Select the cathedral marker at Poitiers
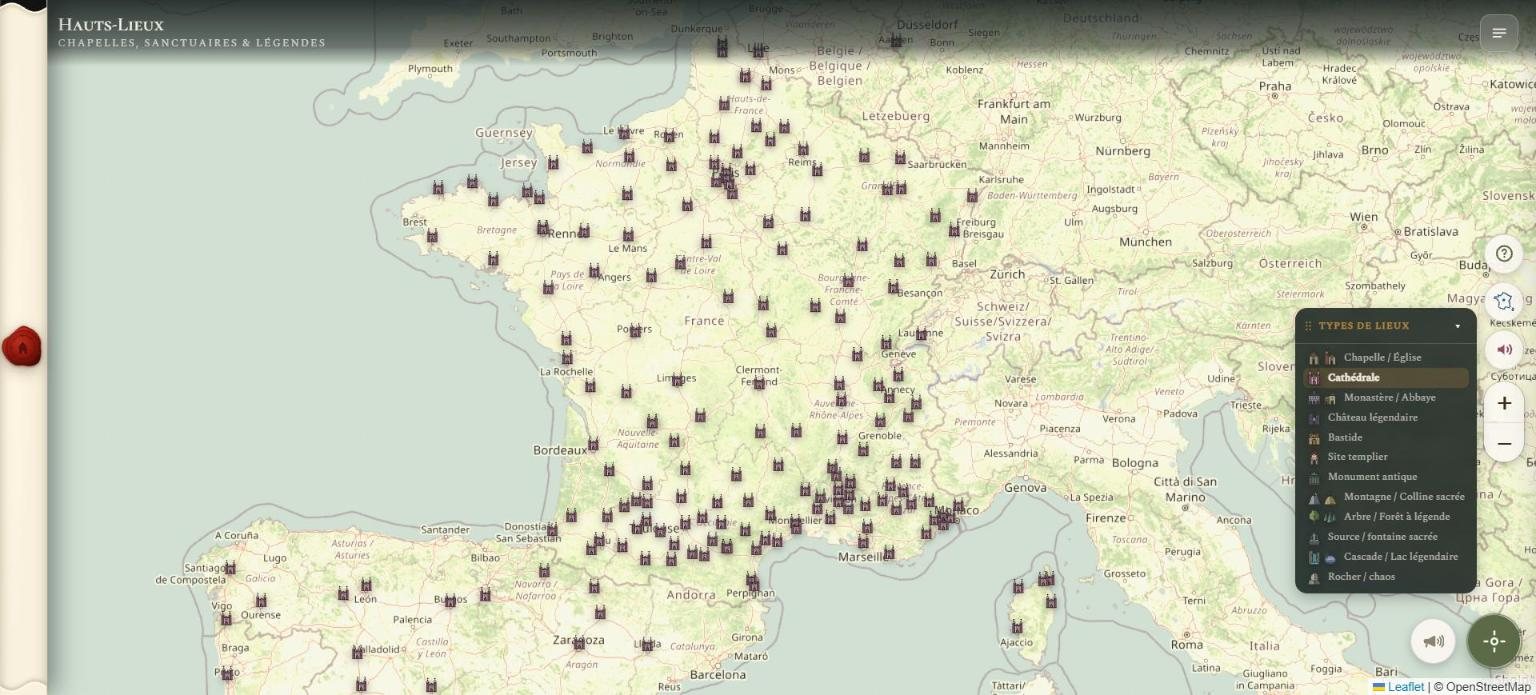This screenshot has height=695, width=1536. (x=634, y=330)
